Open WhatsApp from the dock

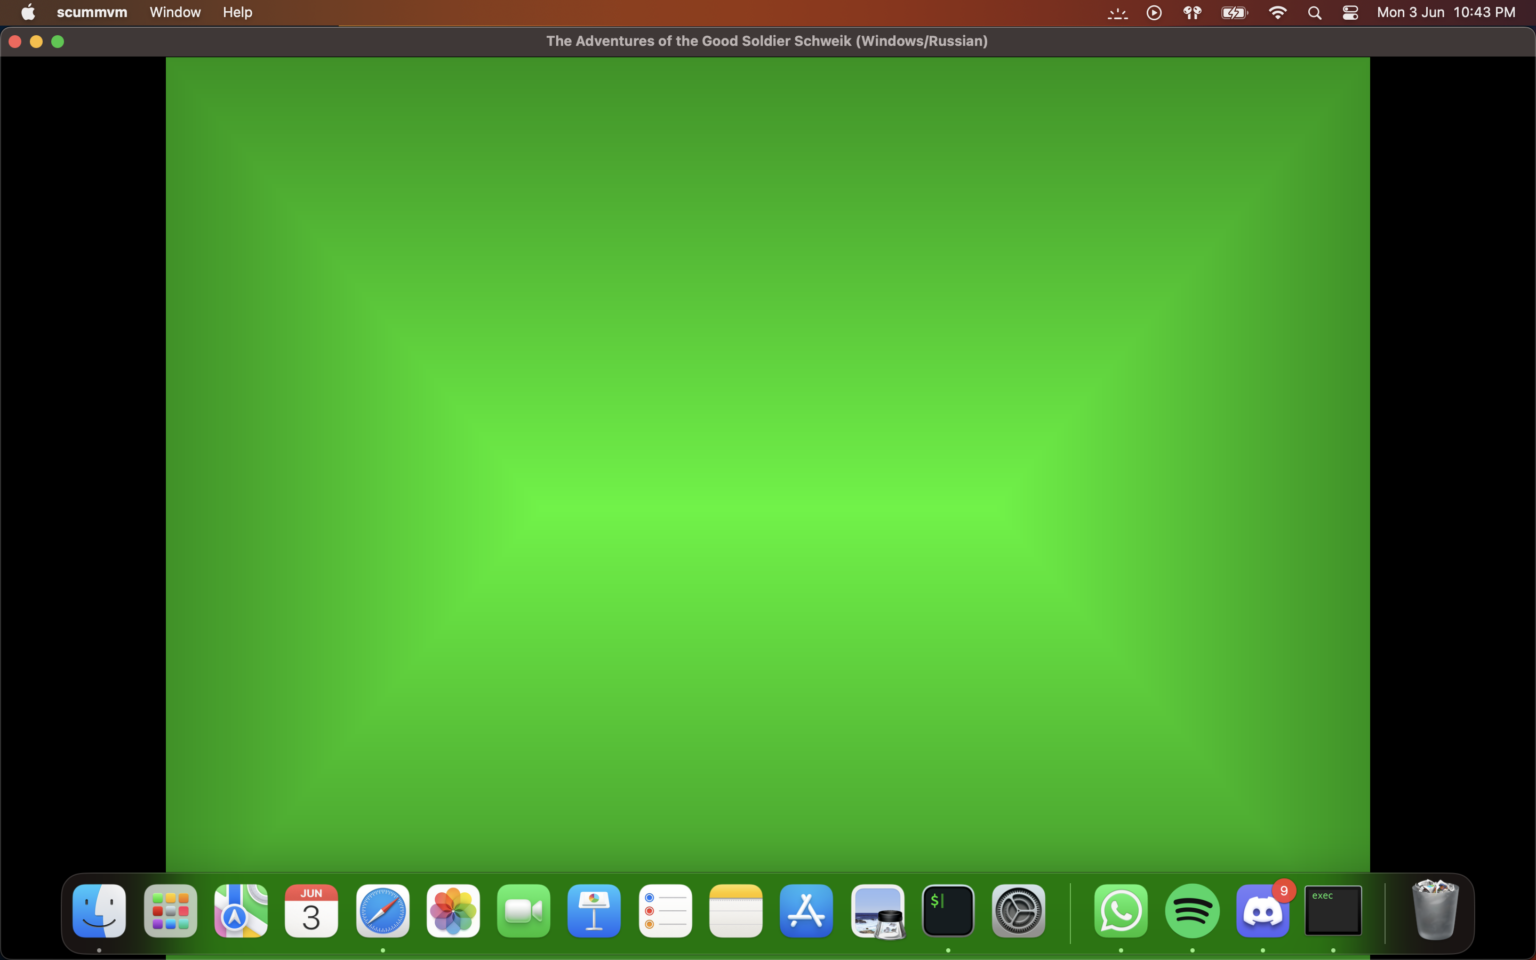point(1120,911)
